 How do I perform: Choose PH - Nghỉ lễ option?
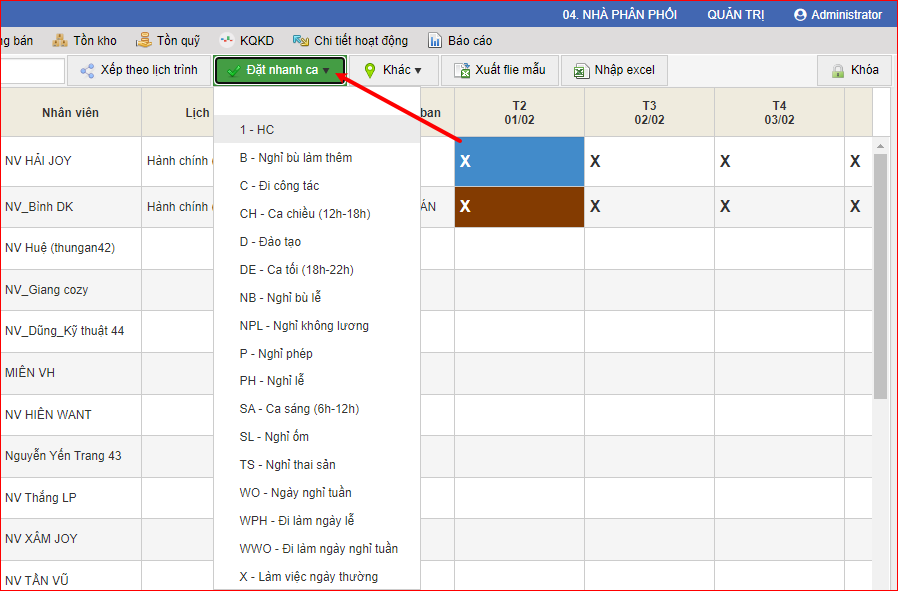(x=317, y=380)
